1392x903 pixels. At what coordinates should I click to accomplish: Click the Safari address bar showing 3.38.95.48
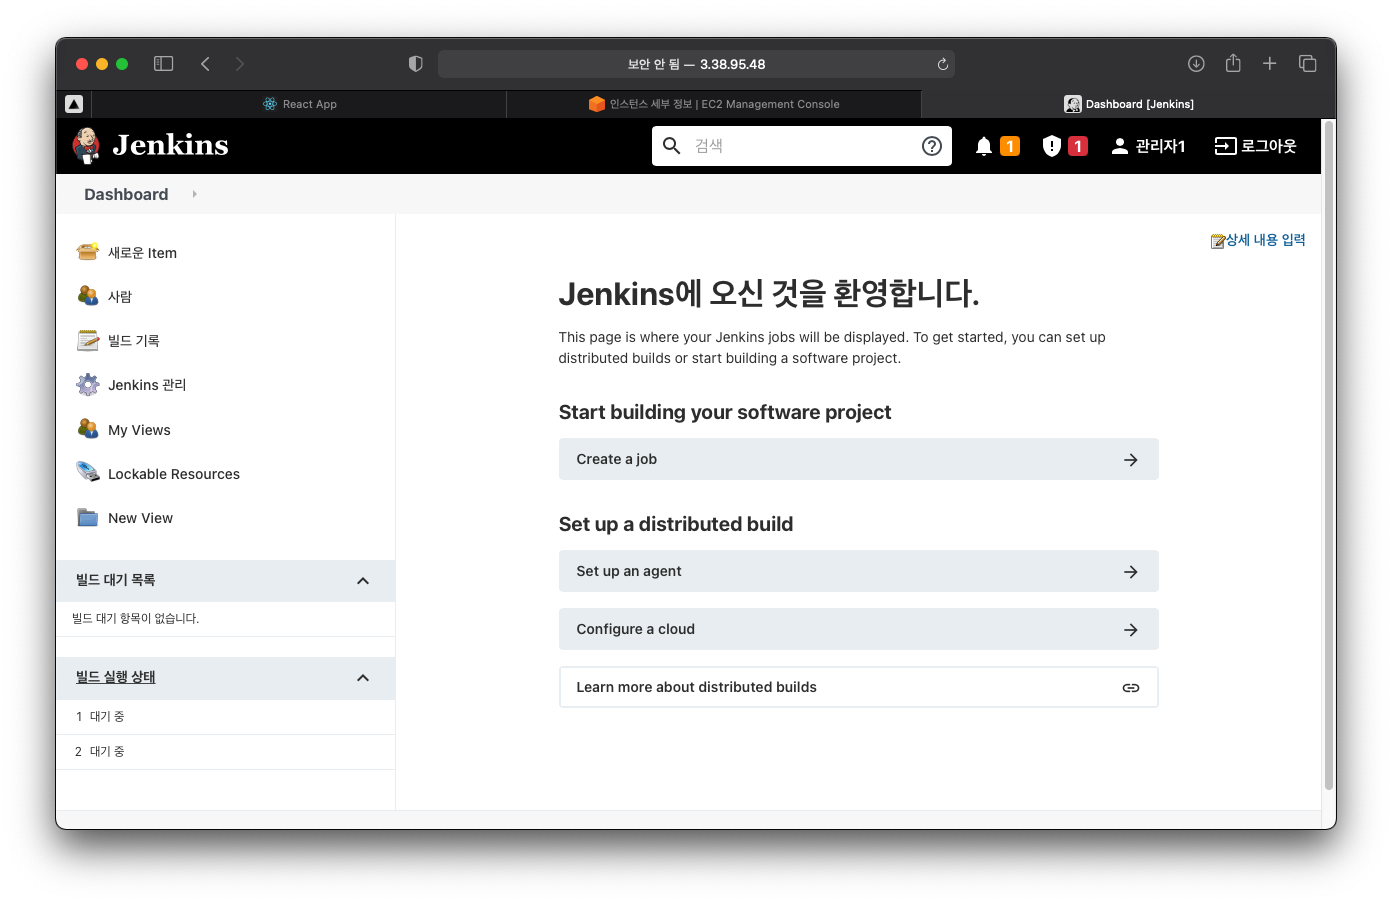(x=696, y=64)
